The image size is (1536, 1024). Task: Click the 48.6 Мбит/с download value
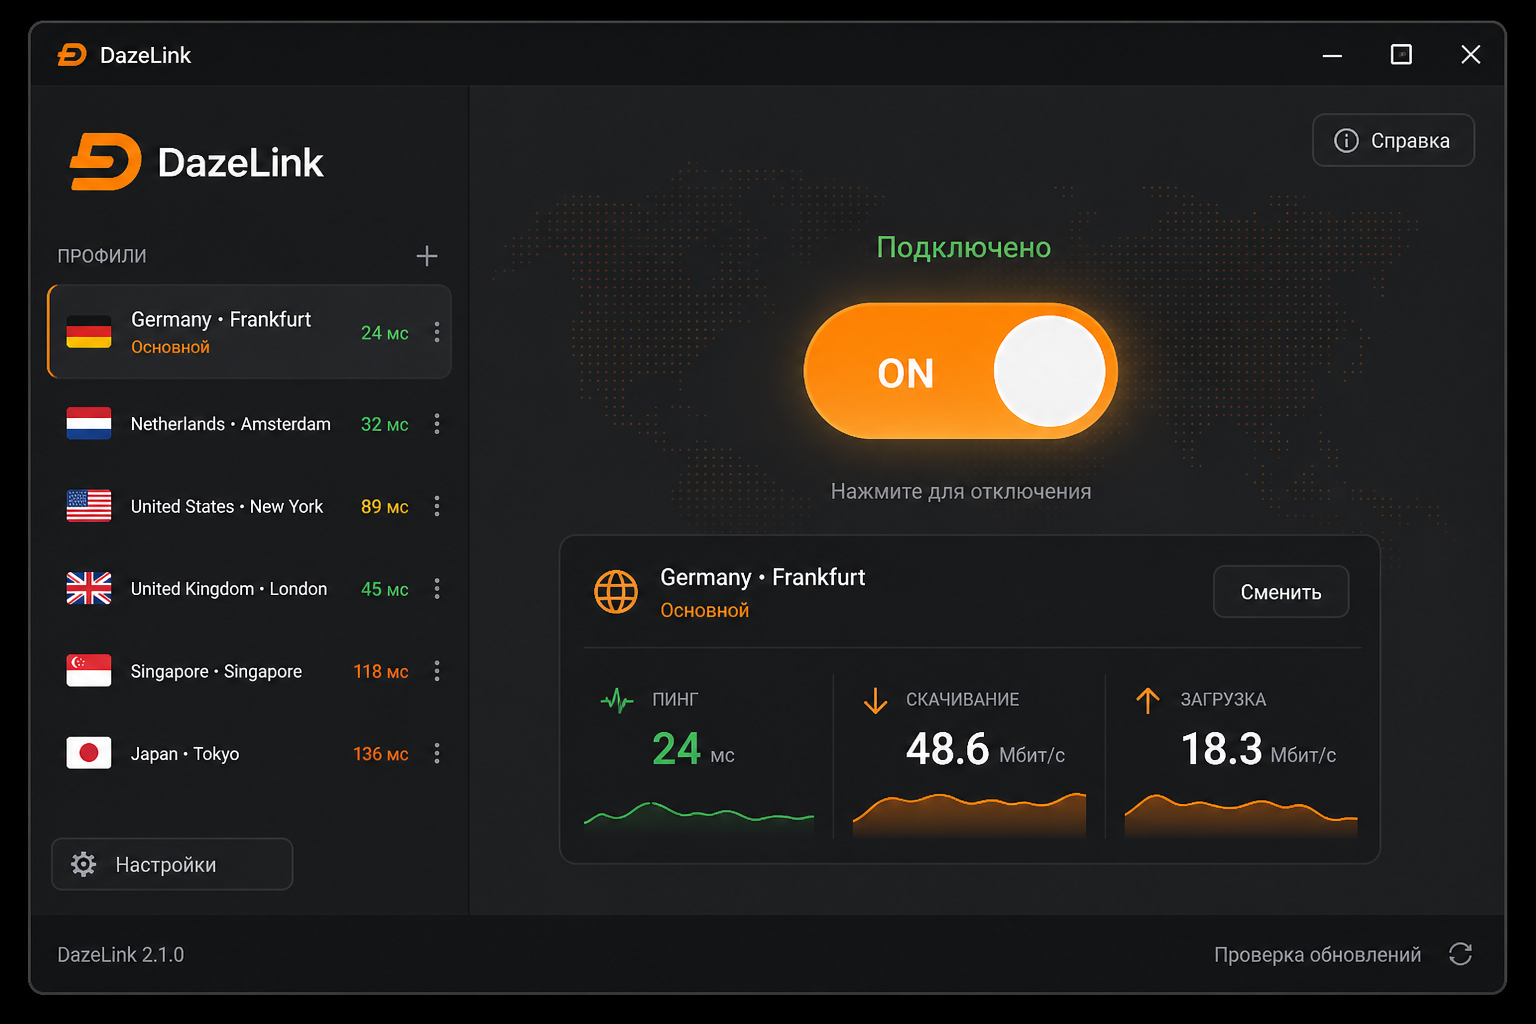(985, 749)
